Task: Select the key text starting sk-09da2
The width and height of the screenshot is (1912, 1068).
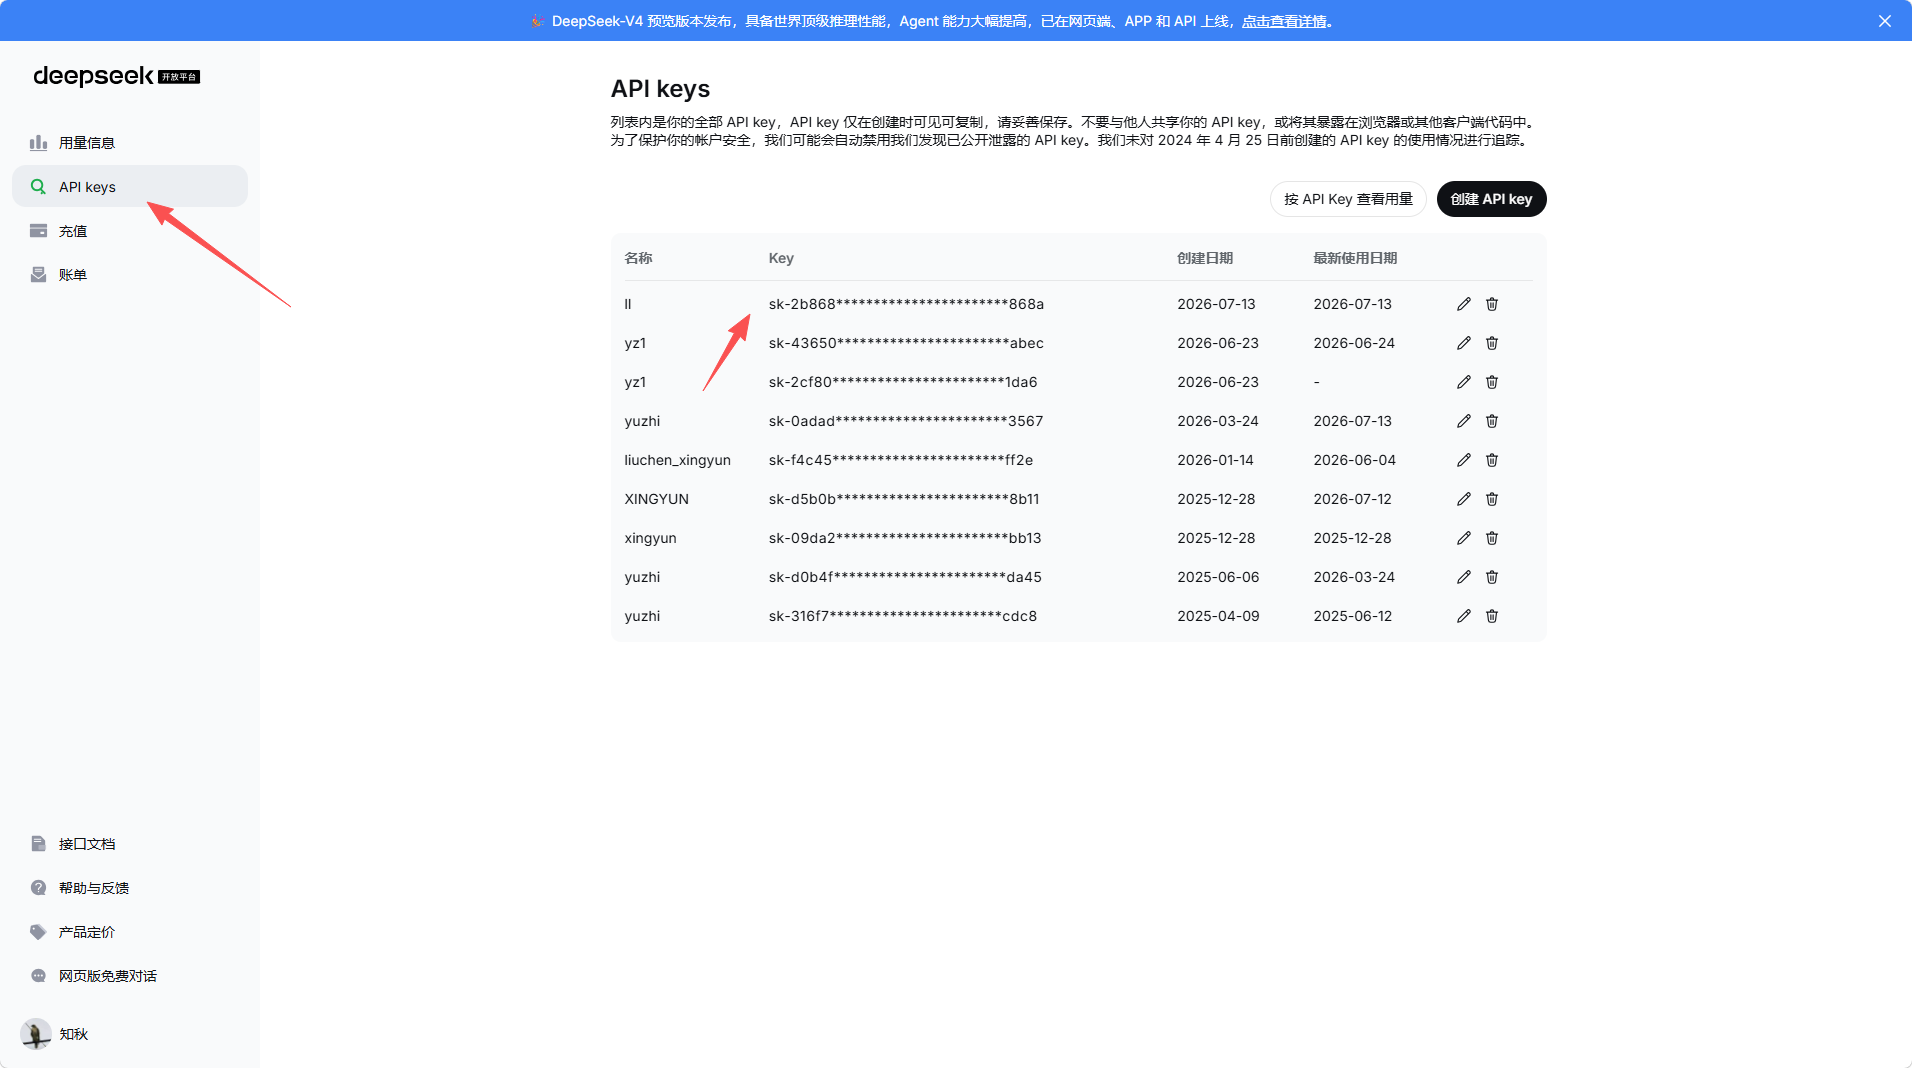Action: pyautogui.click(x=905, y=538)
